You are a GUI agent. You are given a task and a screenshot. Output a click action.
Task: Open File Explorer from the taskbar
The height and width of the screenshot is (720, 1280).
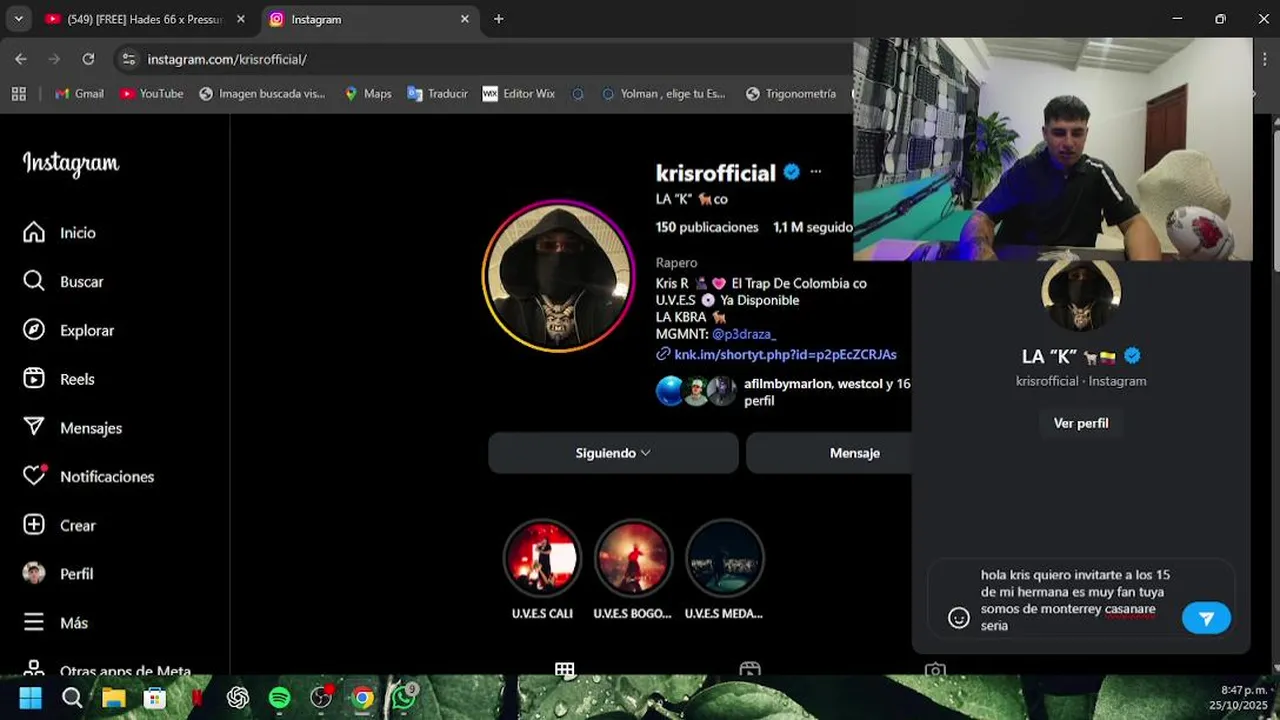click(x=113, y=698)
